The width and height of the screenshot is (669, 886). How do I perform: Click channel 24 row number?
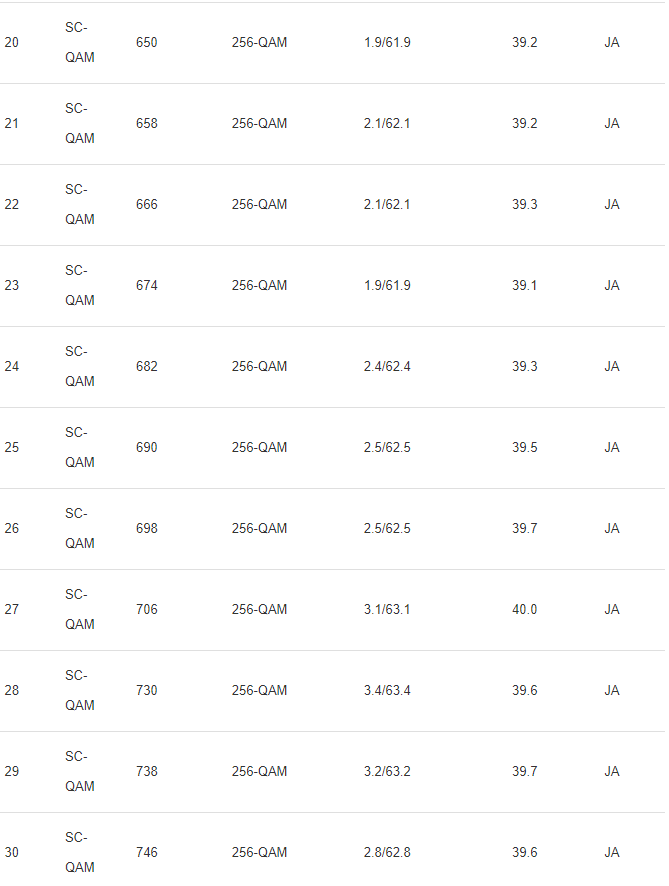click(x=11, y=366)
